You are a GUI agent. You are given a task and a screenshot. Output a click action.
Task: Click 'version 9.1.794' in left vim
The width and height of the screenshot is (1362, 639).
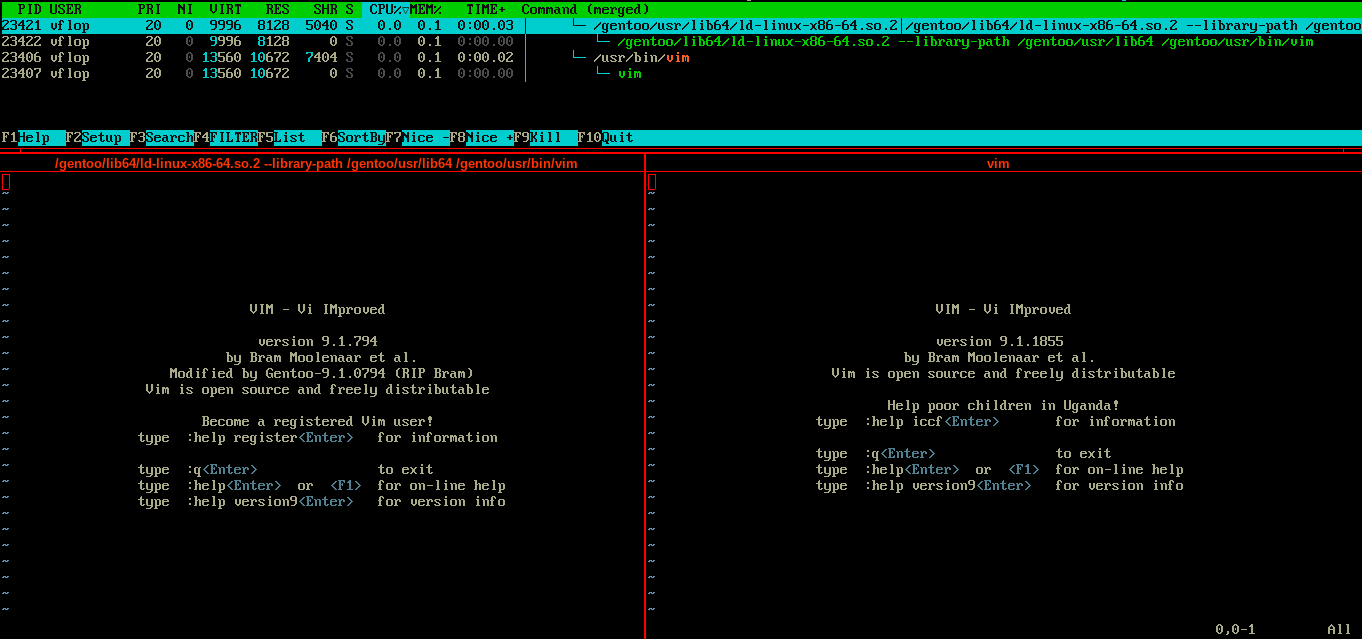point(317,341)
